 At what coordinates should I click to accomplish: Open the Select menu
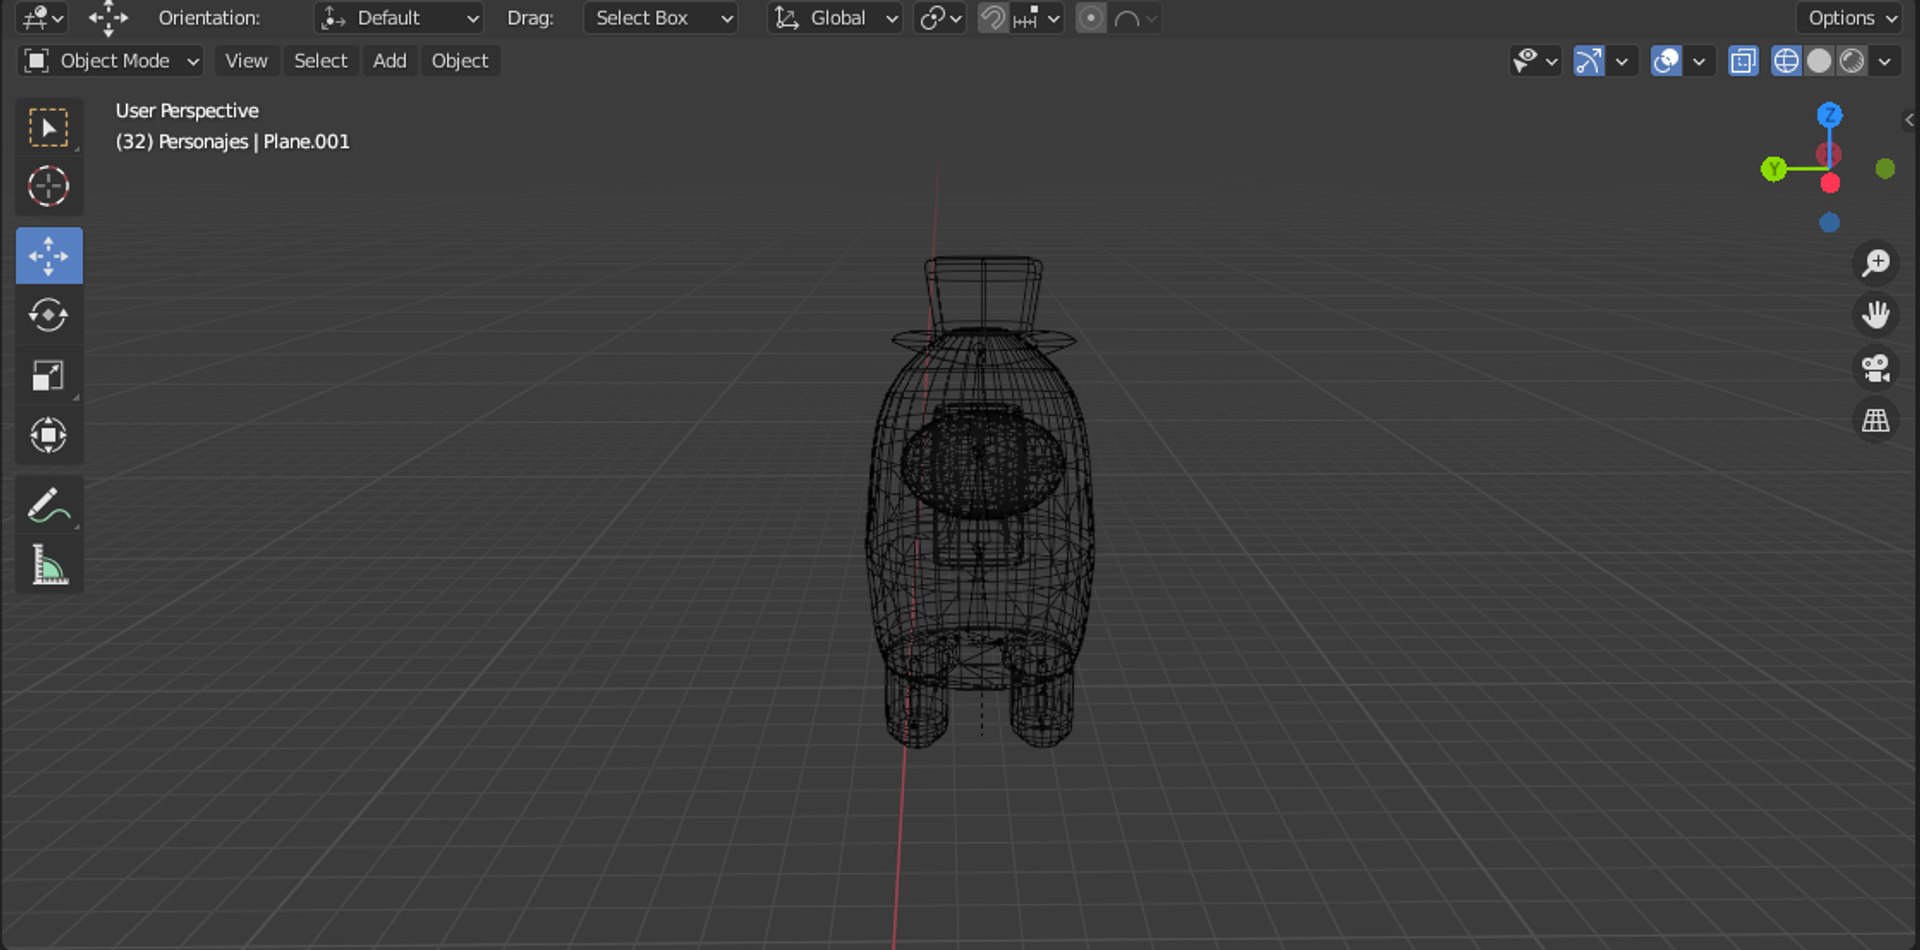pyautogui.click(x=320, y=61)
